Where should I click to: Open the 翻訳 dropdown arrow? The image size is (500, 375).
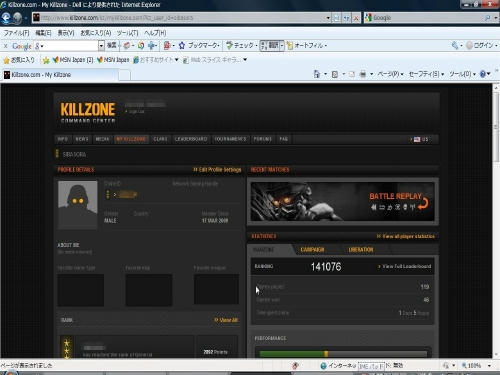[x=282, y=46]
